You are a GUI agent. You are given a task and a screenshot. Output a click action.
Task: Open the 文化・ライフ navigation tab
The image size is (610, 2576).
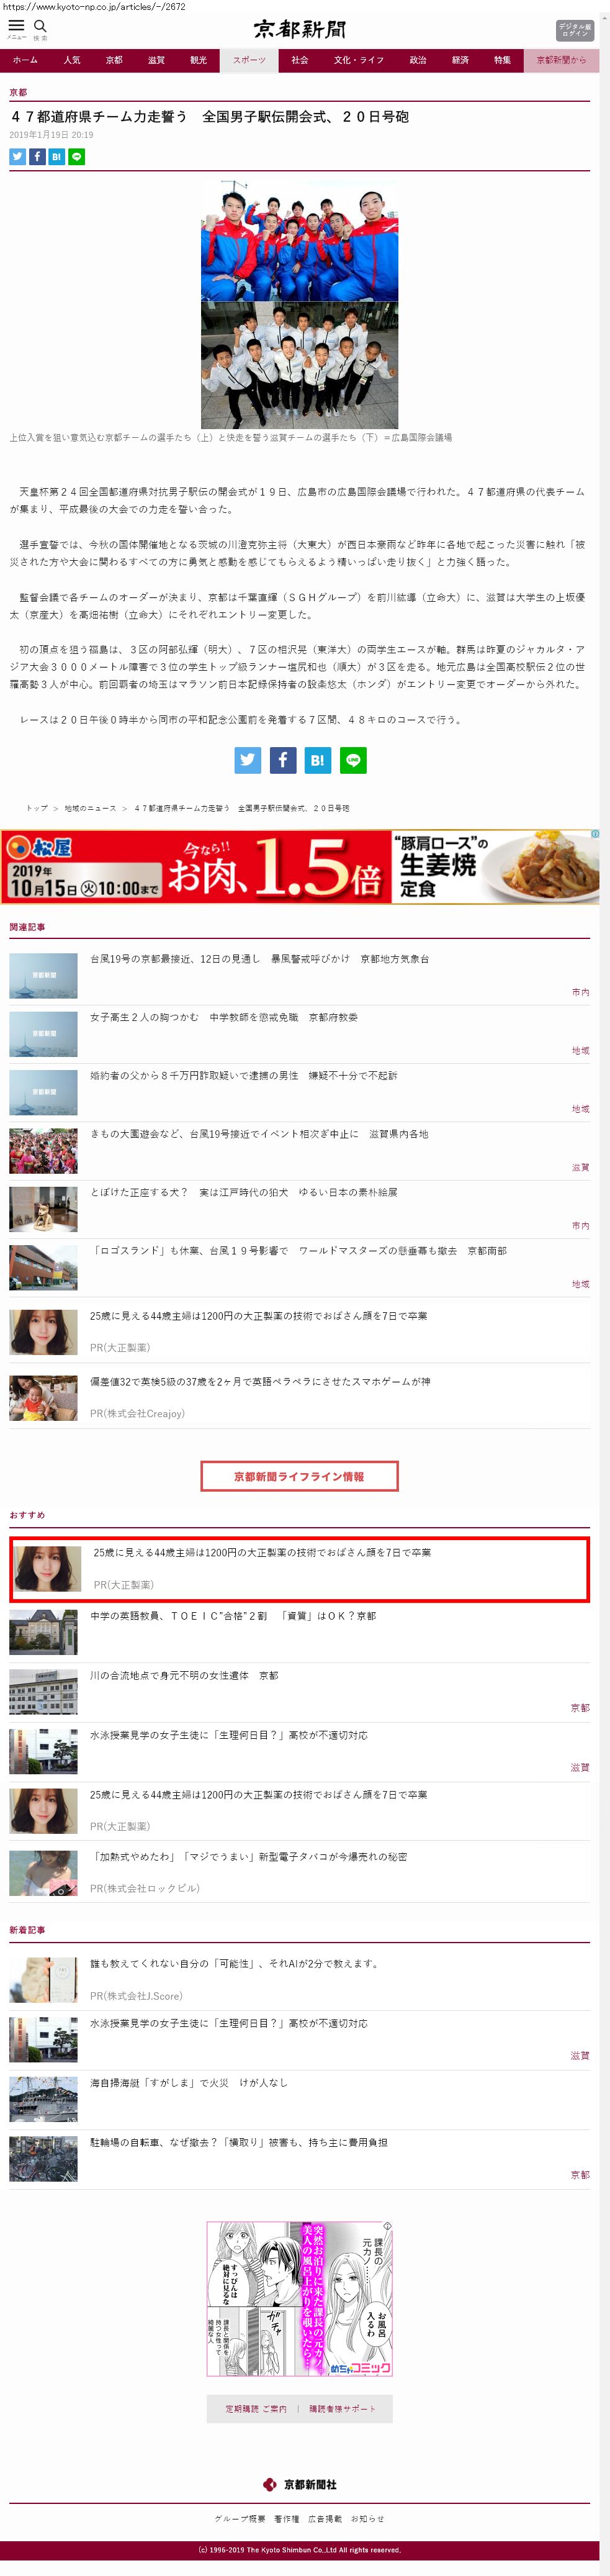tap(359, 61)
